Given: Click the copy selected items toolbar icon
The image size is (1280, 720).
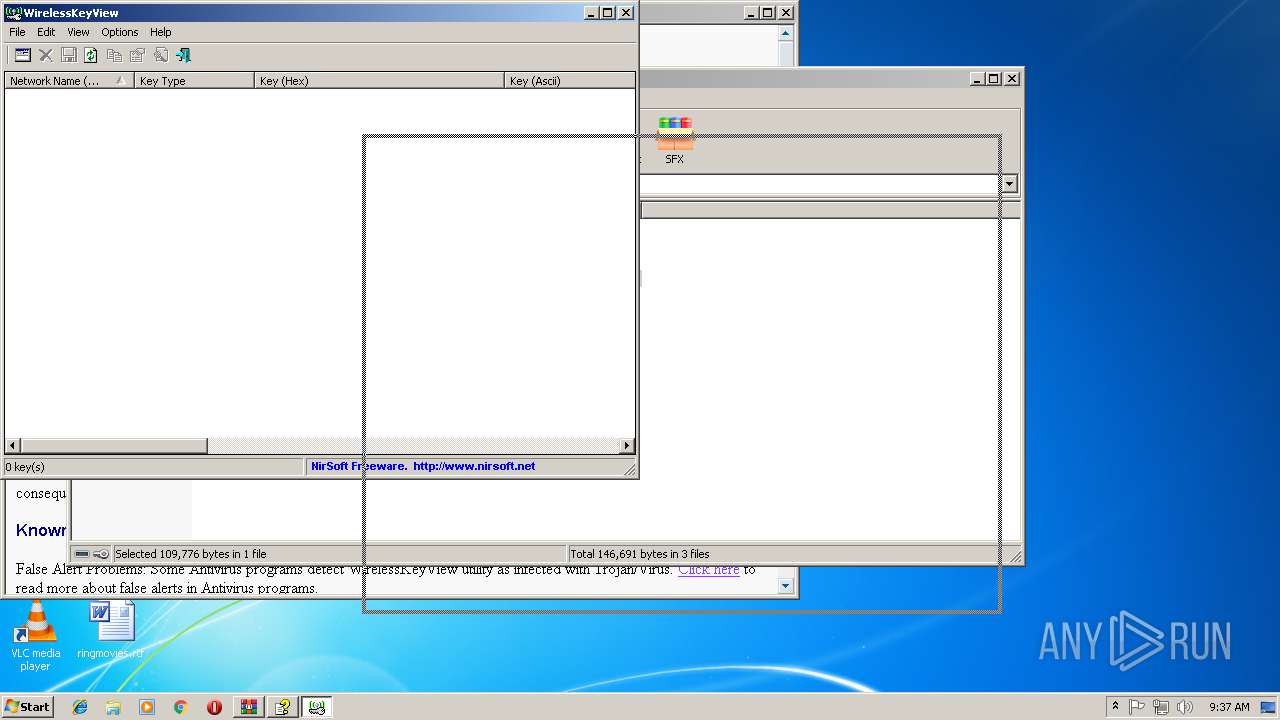Looking at the screenshot, I should point(114,55).
